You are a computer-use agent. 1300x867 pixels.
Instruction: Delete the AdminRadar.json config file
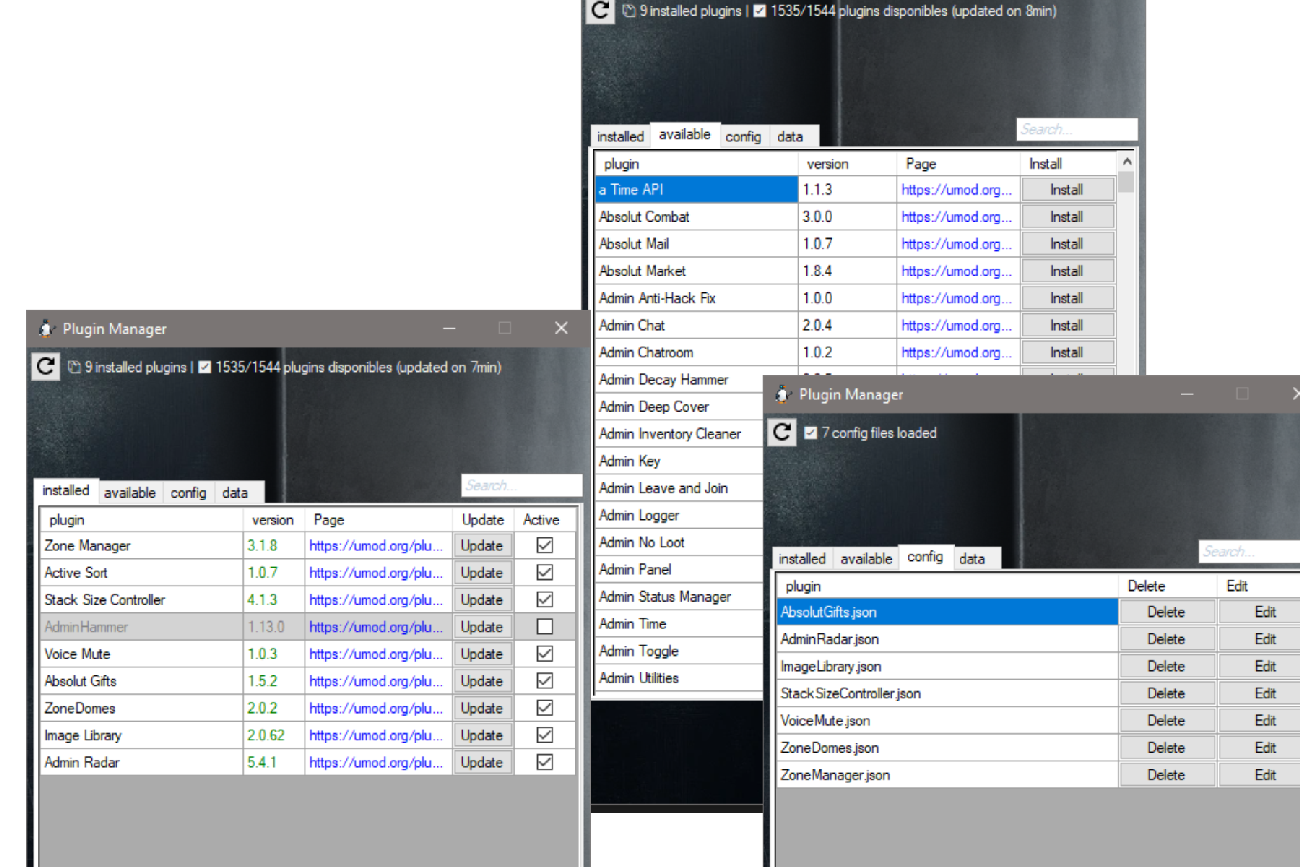(1166, 639)
